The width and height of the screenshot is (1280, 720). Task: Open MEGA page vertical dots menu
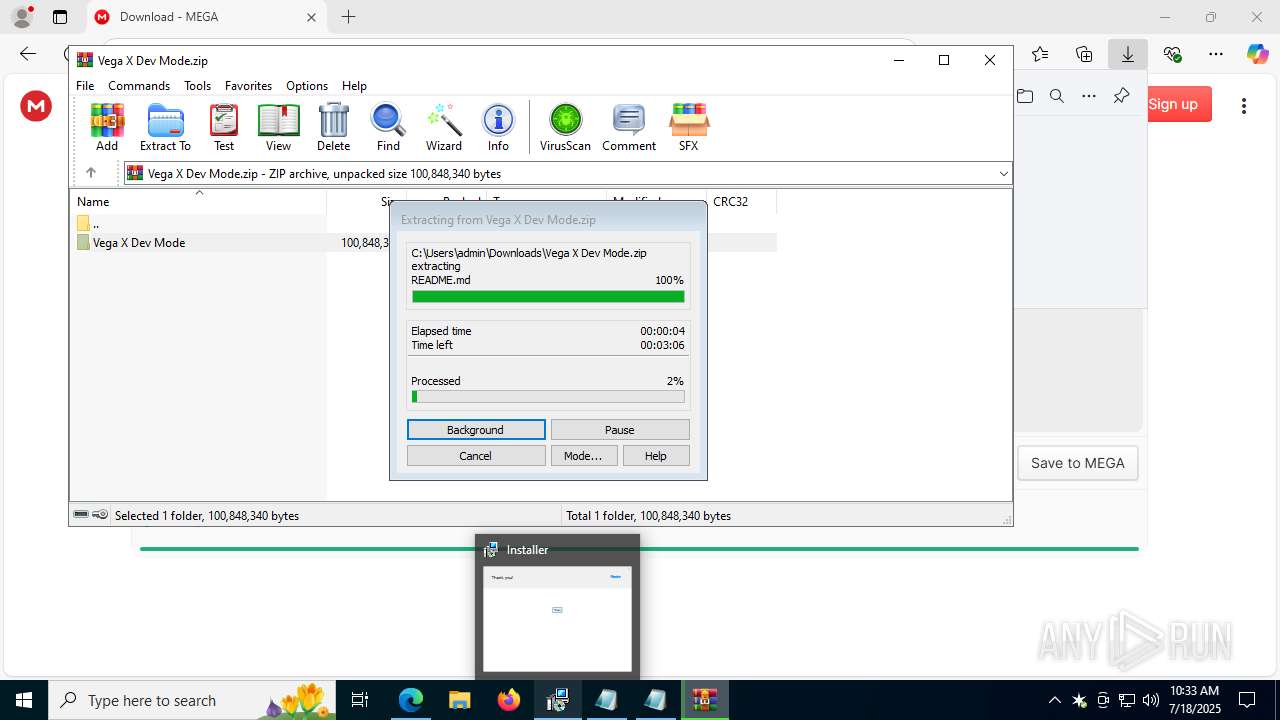coord(1244,105)
